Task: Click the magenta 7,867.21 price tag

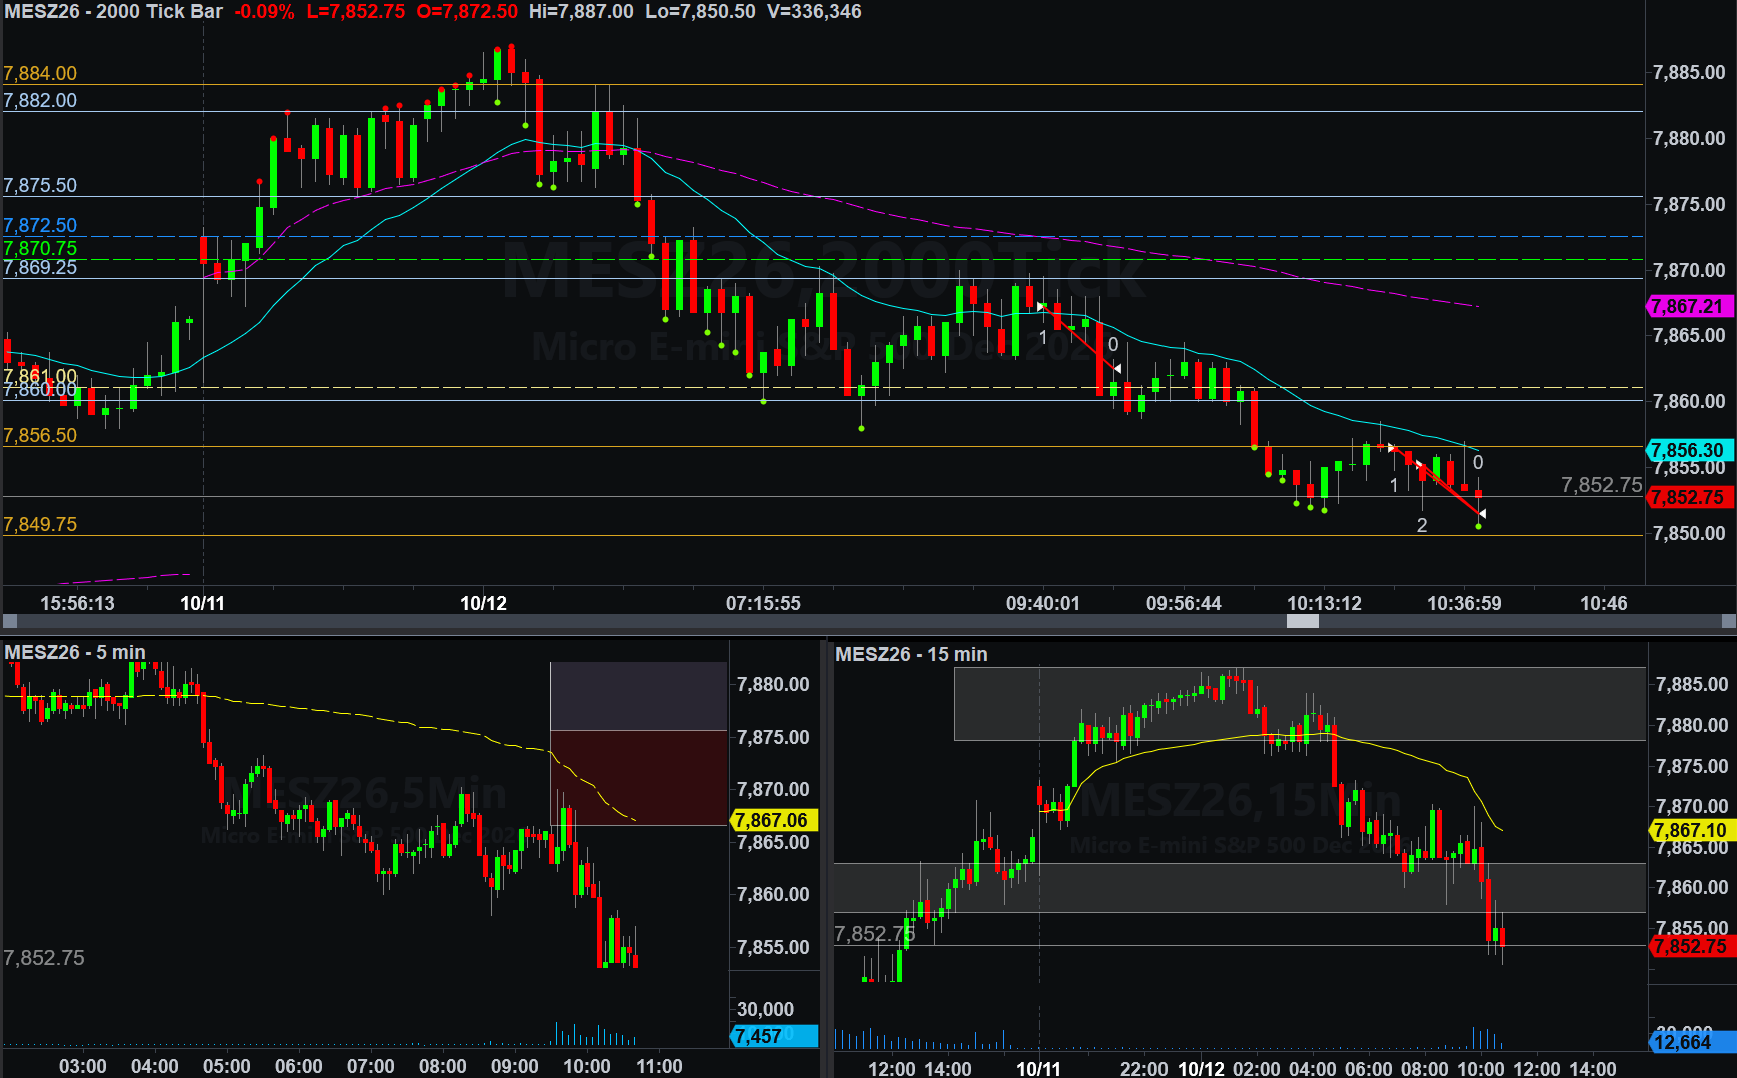Action: tap(1689, 307)
